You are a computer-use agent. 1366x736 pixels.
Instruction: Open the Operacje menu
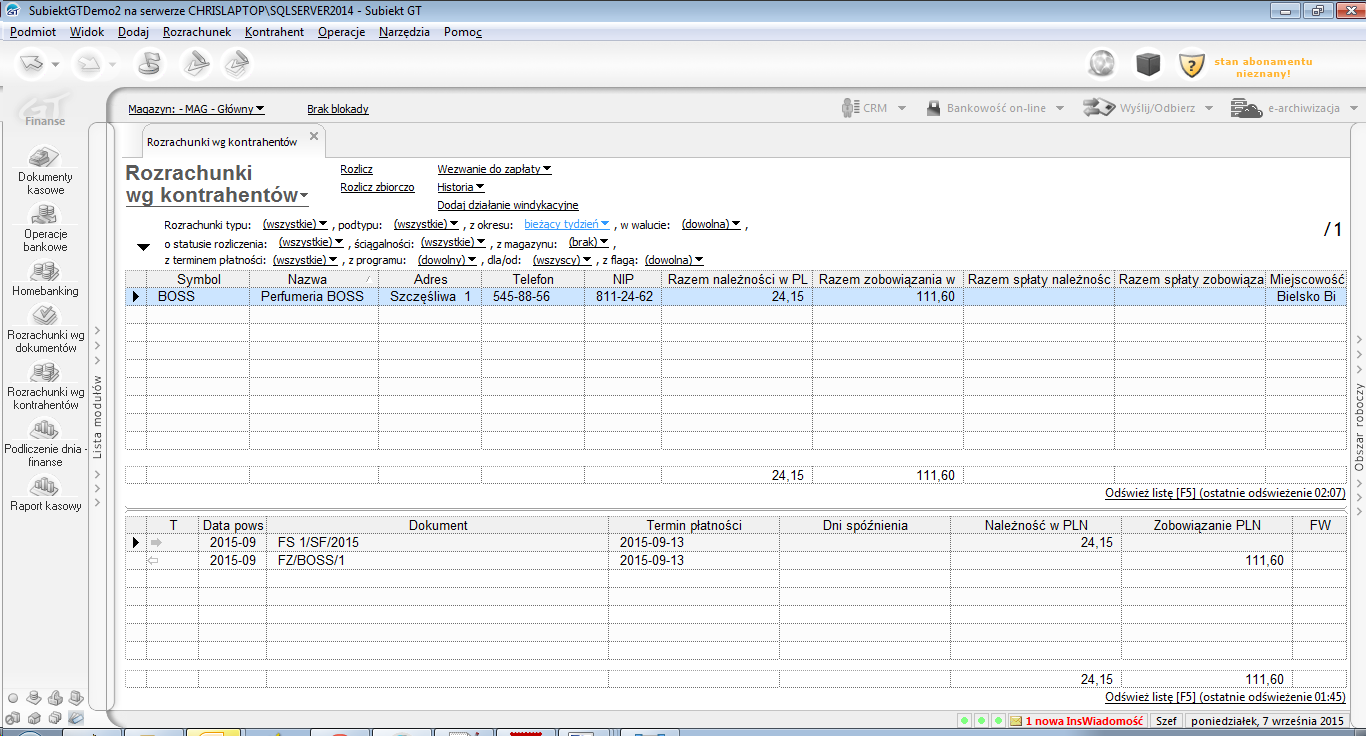(x=341, y=32)
